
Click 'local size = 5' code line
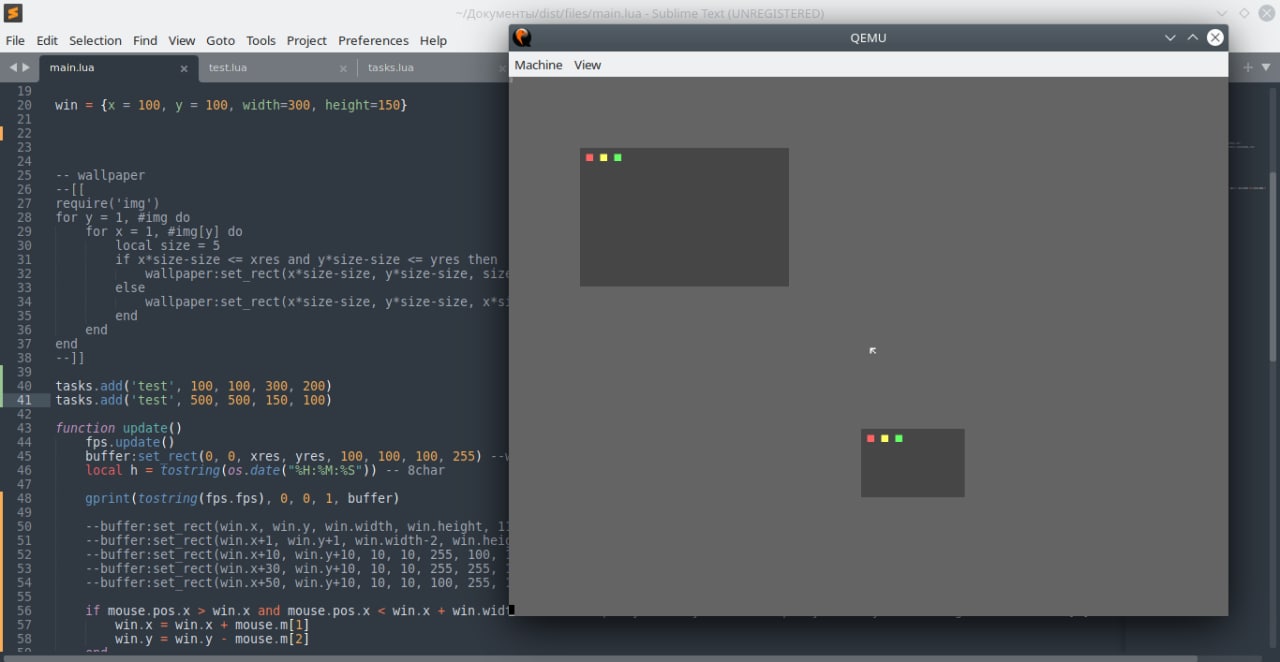tap(167, 245)
